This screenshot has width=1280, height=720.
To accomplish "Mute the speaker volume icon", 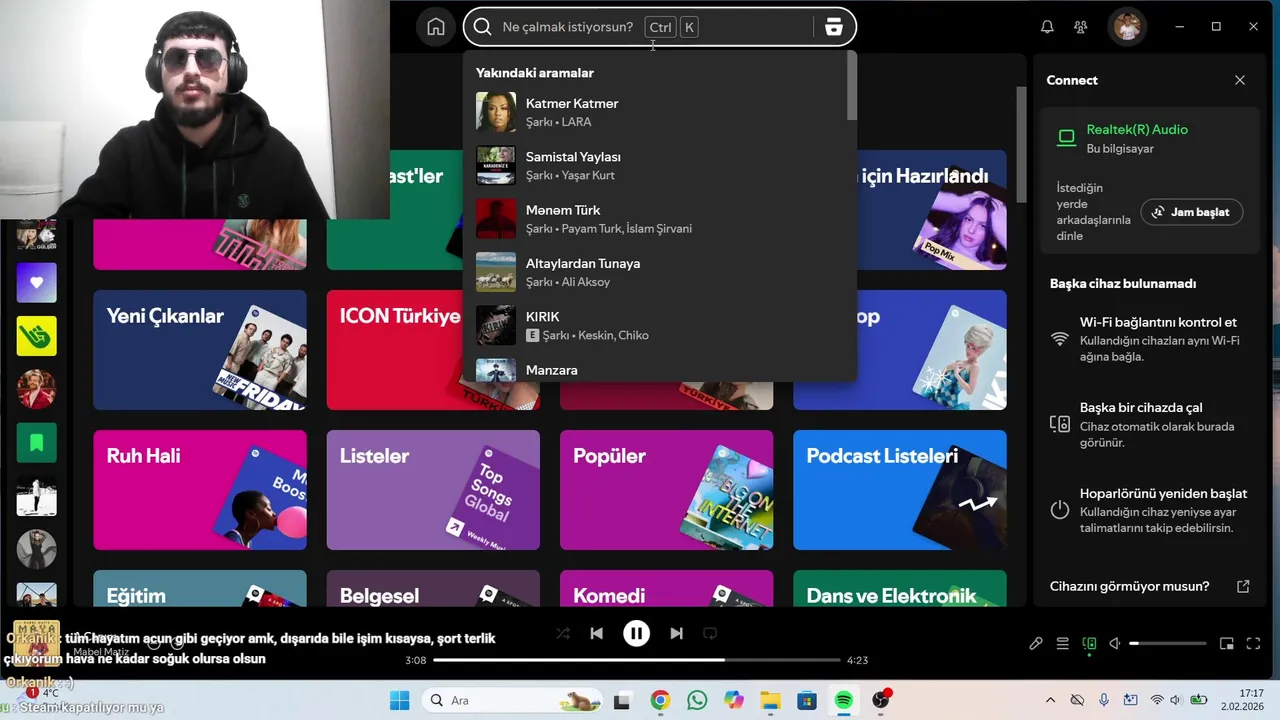I will coord(1114,644).
